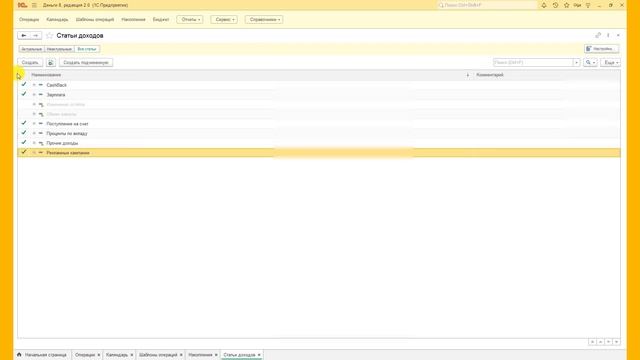
Task: Toggle the checkmark for Зарплата
Action: 24,94
